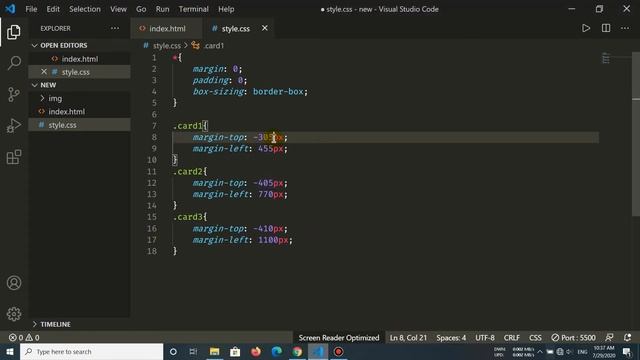Change encoding via UTF-8 status item
This screenshot has width=640, height=360.
click(x=485, y=338)
